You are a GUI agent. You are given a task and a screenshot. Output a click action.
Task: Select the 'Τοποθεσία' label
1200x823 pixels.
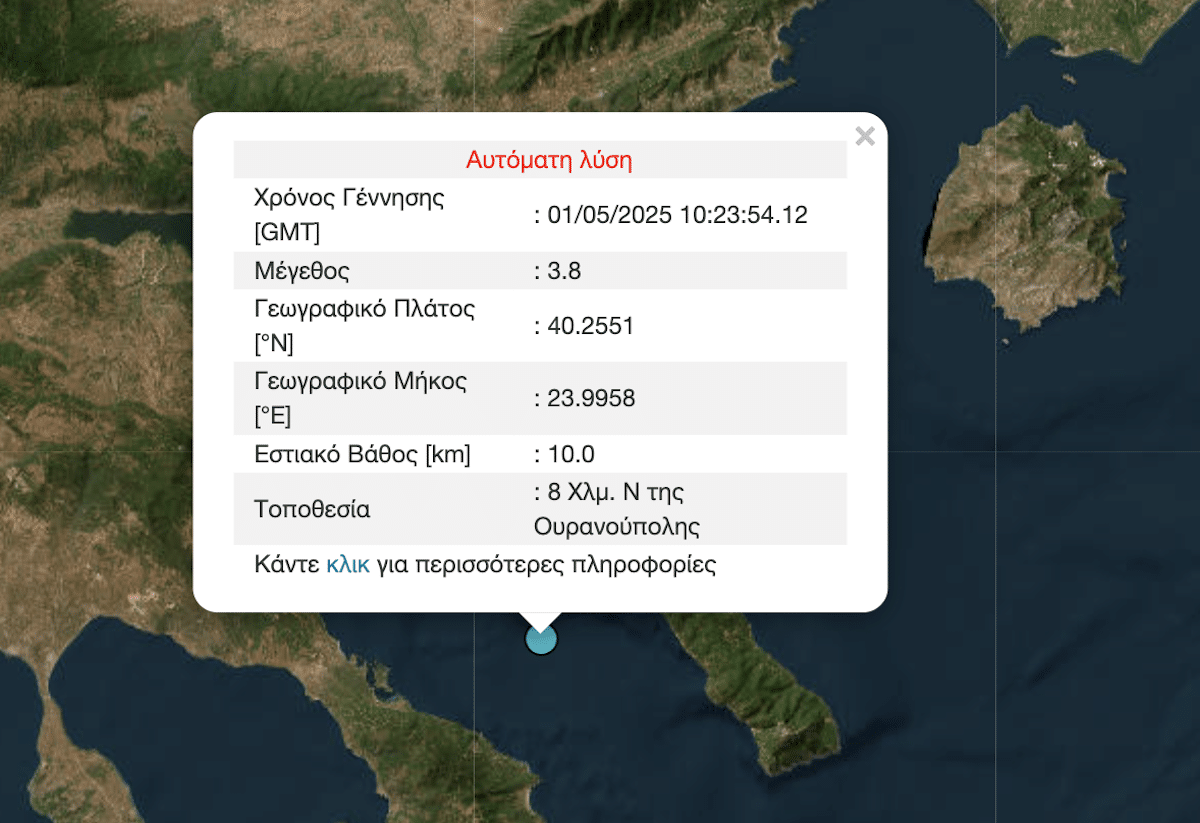coord(313,509)
